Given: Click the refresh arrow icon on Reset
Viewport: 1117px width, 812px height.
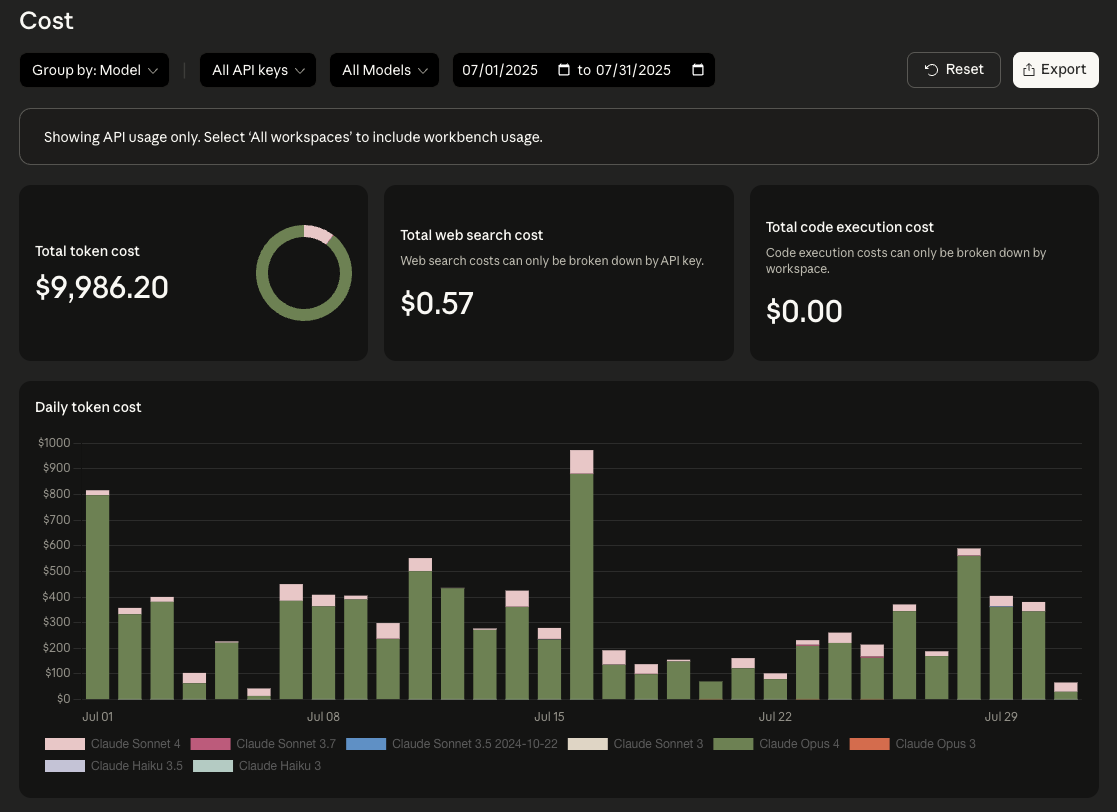Looking at the screenshot, I should (931, 69).
